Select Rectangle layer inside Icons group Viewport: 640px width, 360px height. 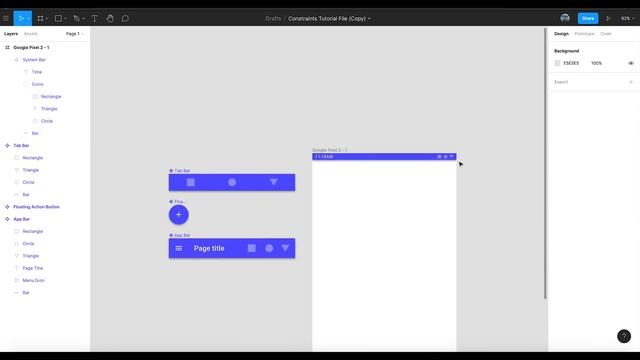(51, 97)
